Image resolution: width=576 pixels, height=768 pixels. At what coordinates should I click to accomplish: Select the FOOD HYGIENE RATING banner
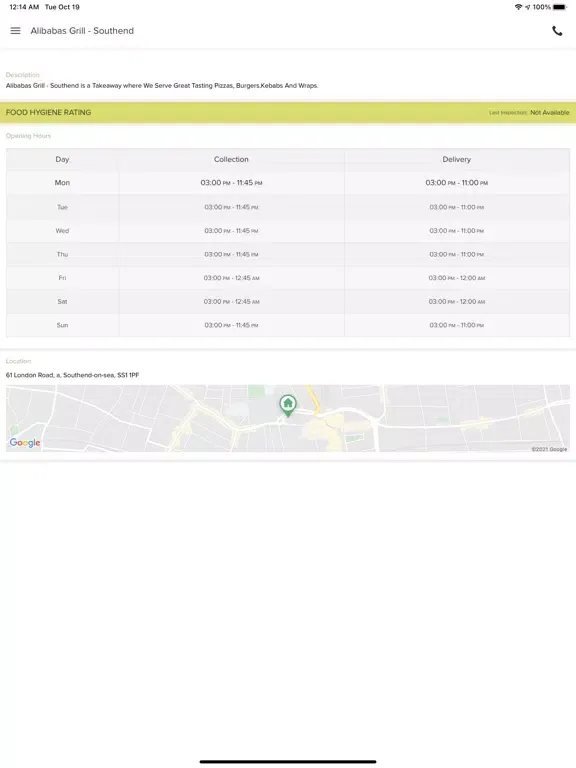(x=288, y=113)
